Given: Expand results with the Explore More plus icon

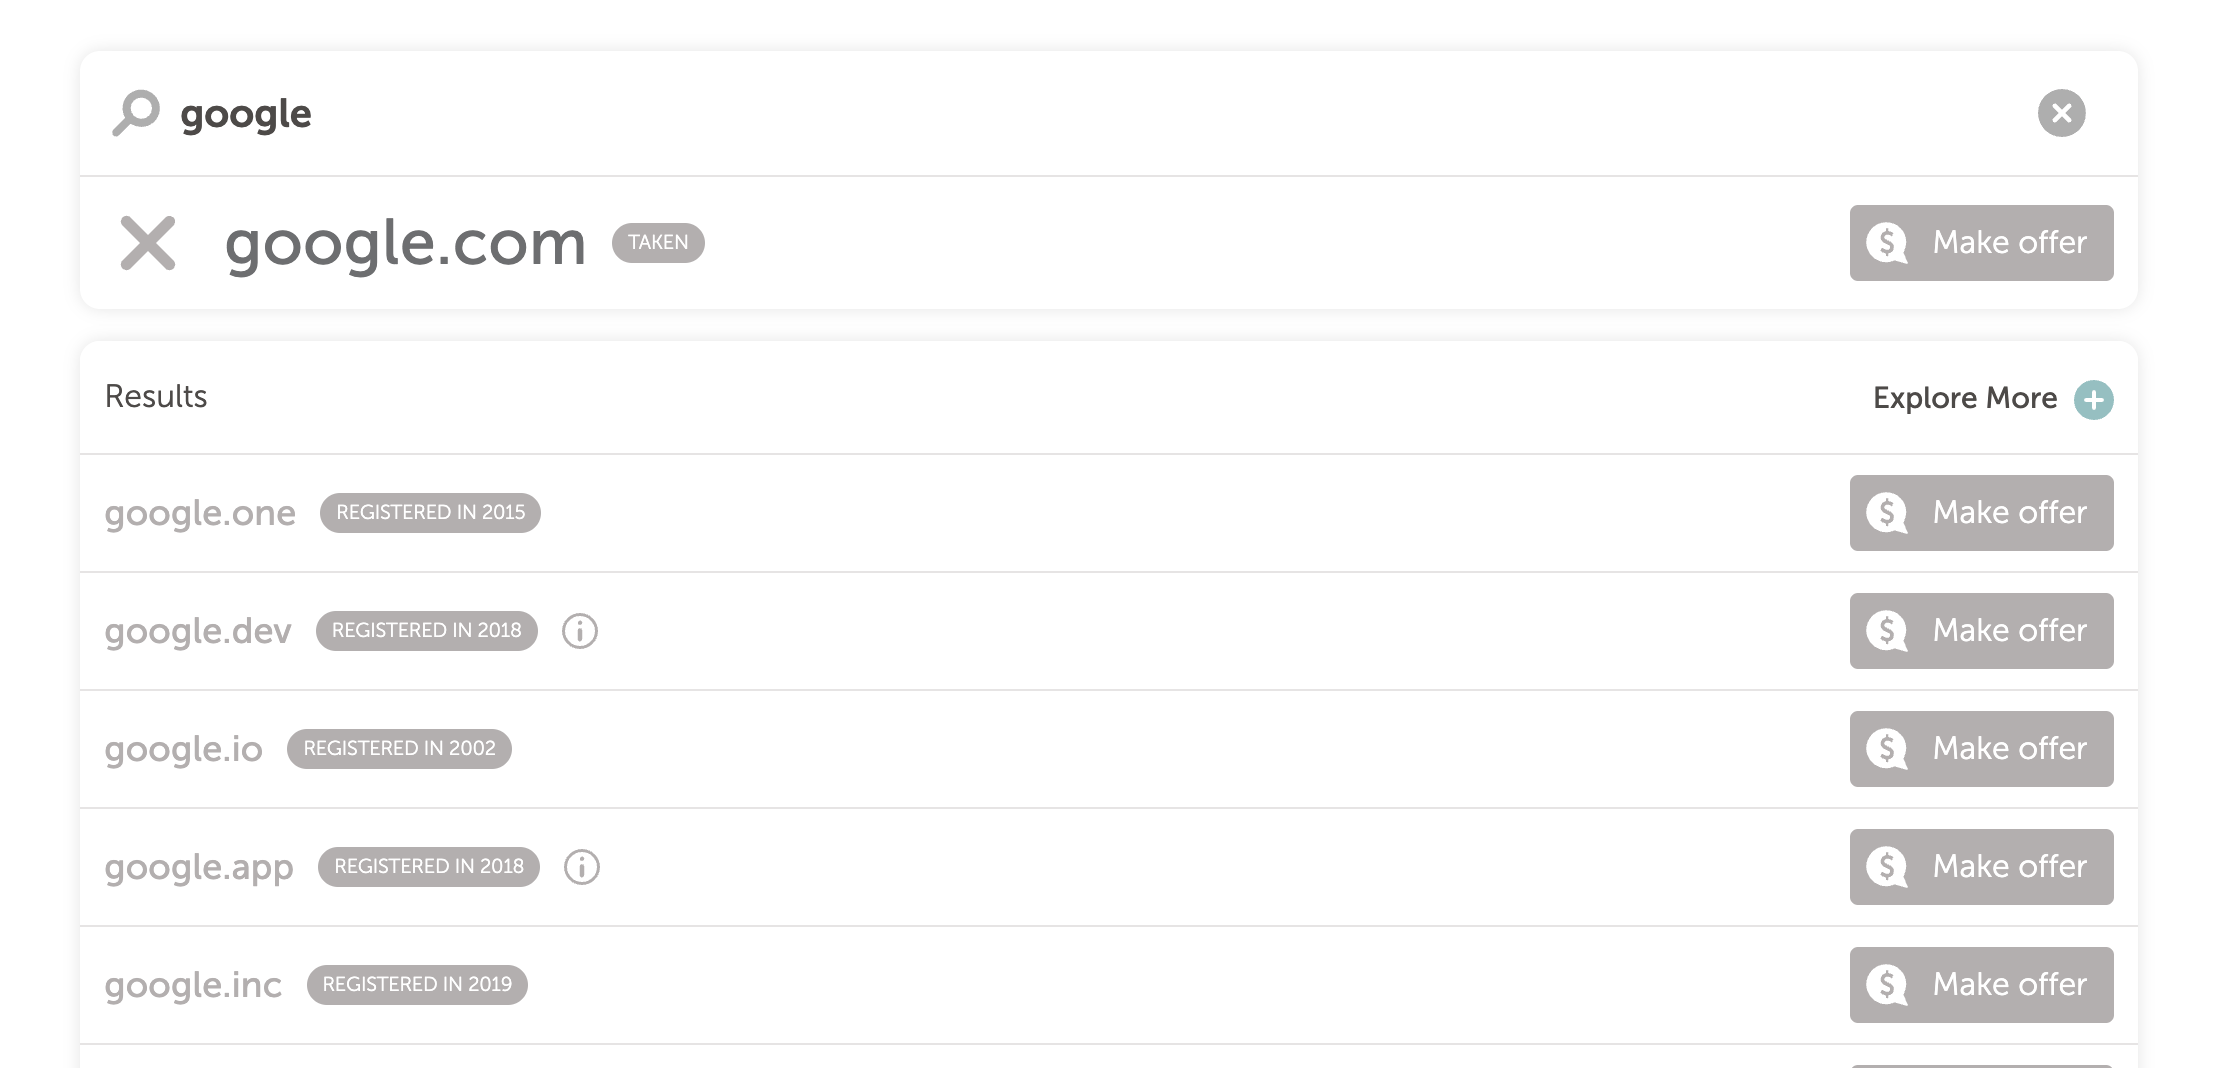Looking at the screenshot, I should 2093,399.
